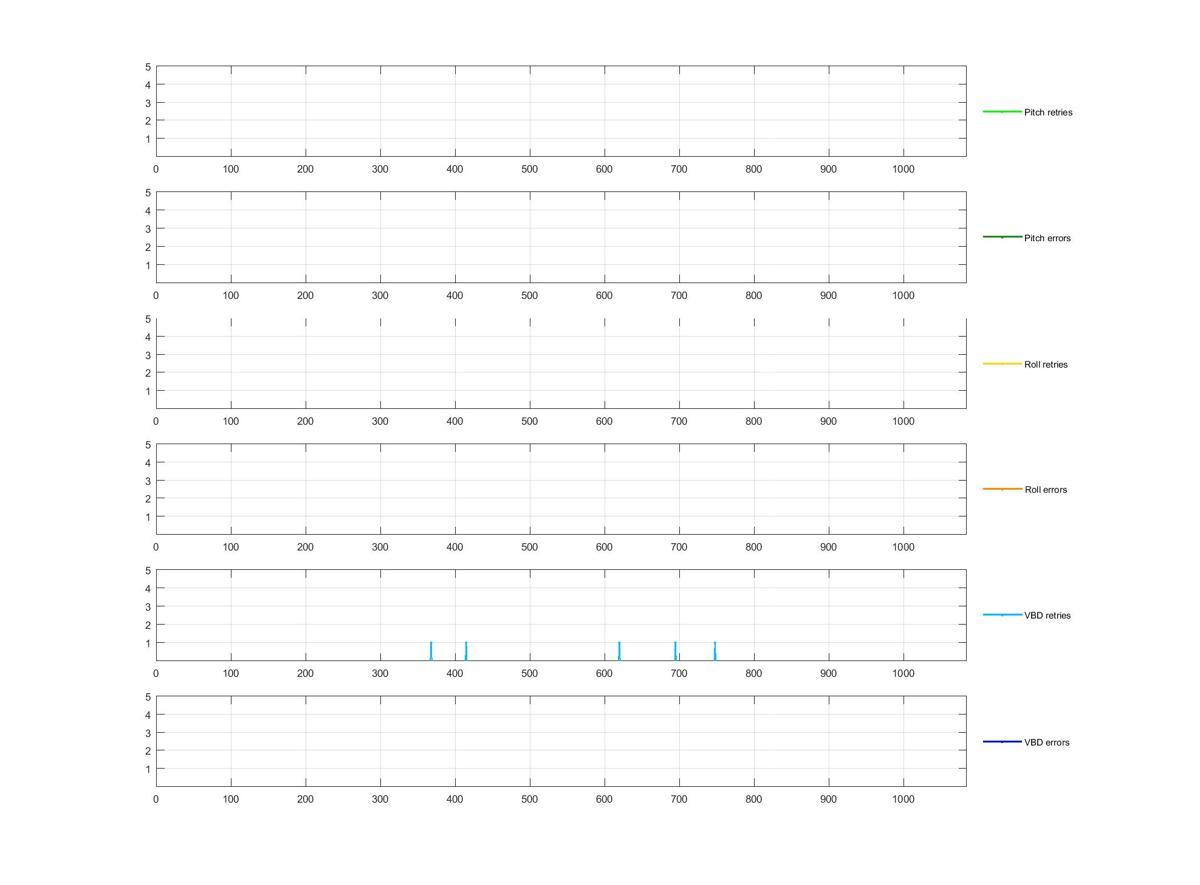
Task: Select the last VBD retries spike before 800
Action: [x=715, y=651]
